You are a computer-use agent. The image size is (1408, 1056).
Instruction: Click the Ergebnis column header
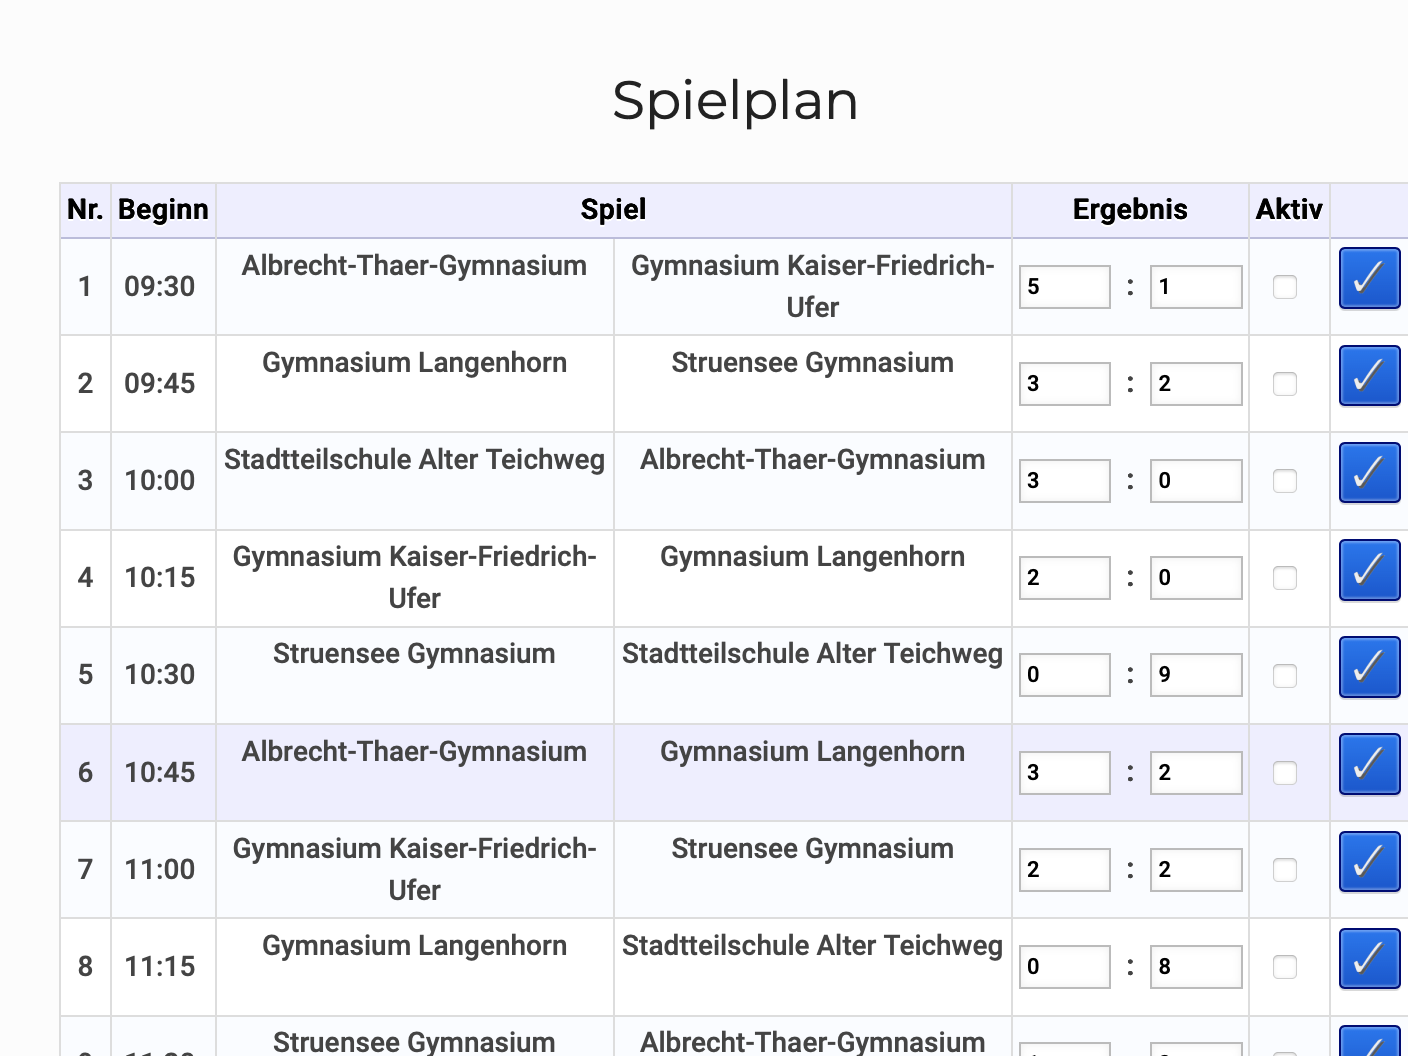(1130, 210)
